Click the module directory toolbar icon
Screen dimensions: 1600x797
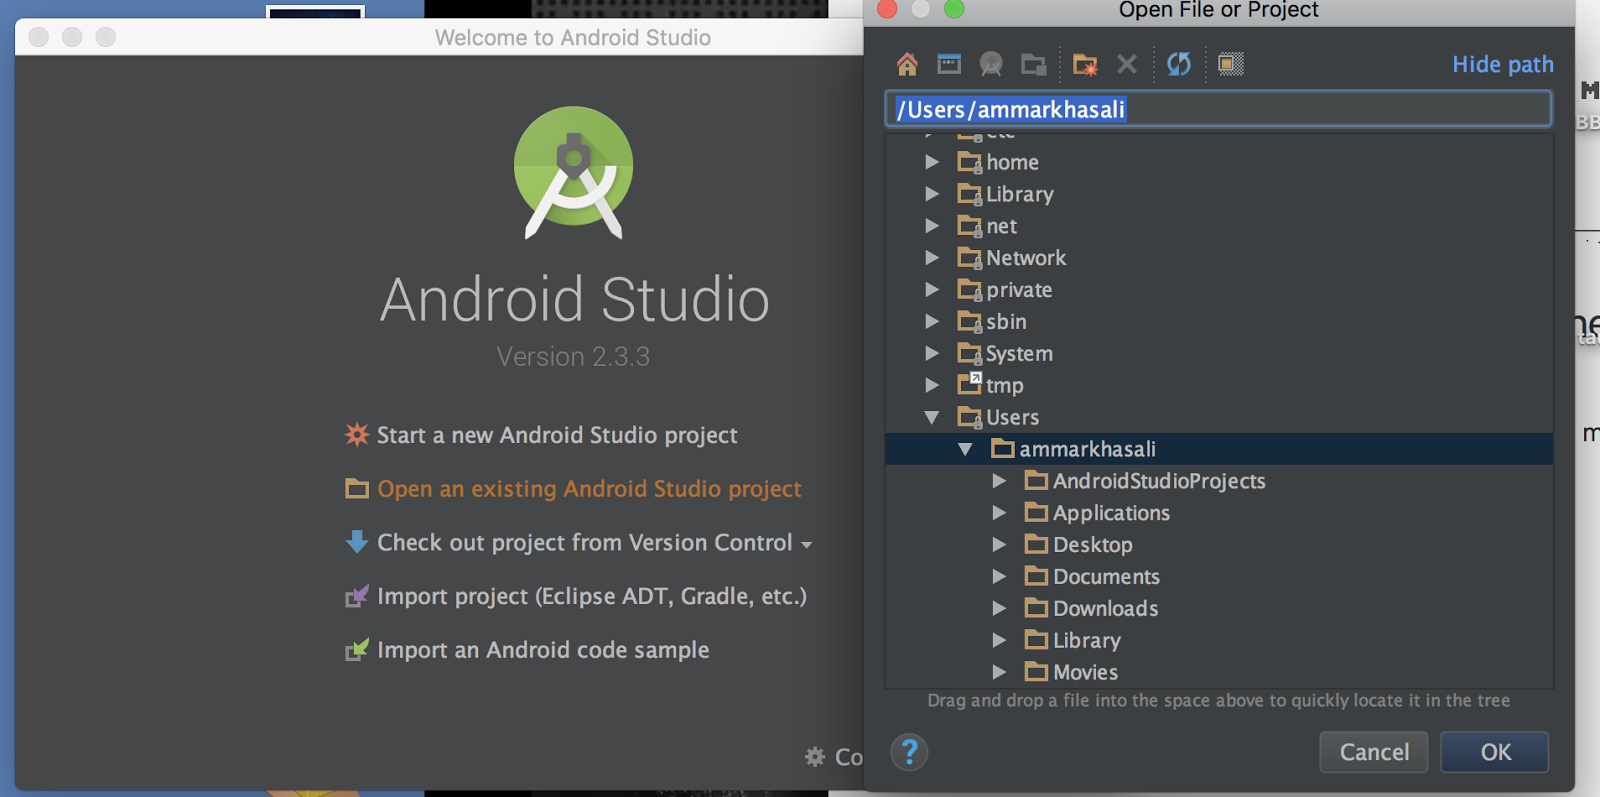pos(1033,65)
